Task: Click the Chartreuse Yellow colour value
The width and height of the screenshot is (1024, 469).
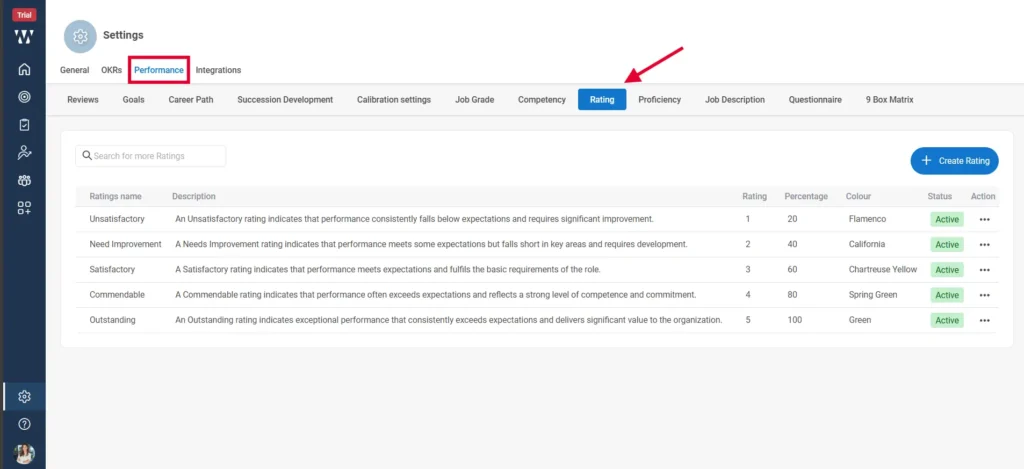Action: pyautogui.click(x=883, y=269)
